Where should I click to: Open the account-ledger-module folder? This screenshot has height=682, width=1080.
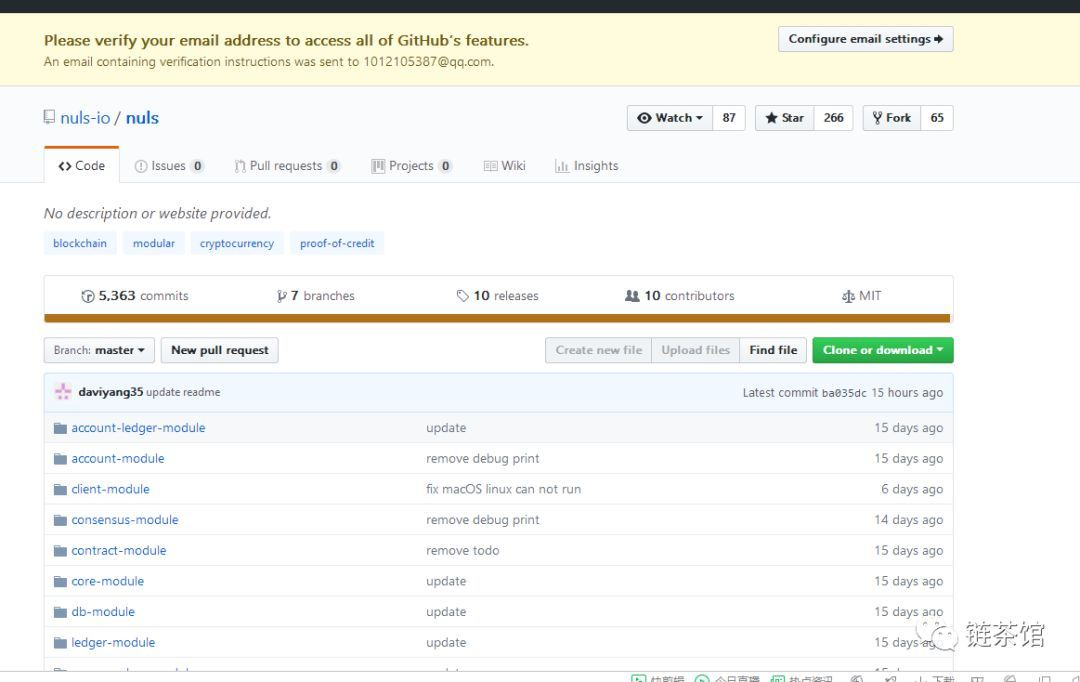click(138, 428)
